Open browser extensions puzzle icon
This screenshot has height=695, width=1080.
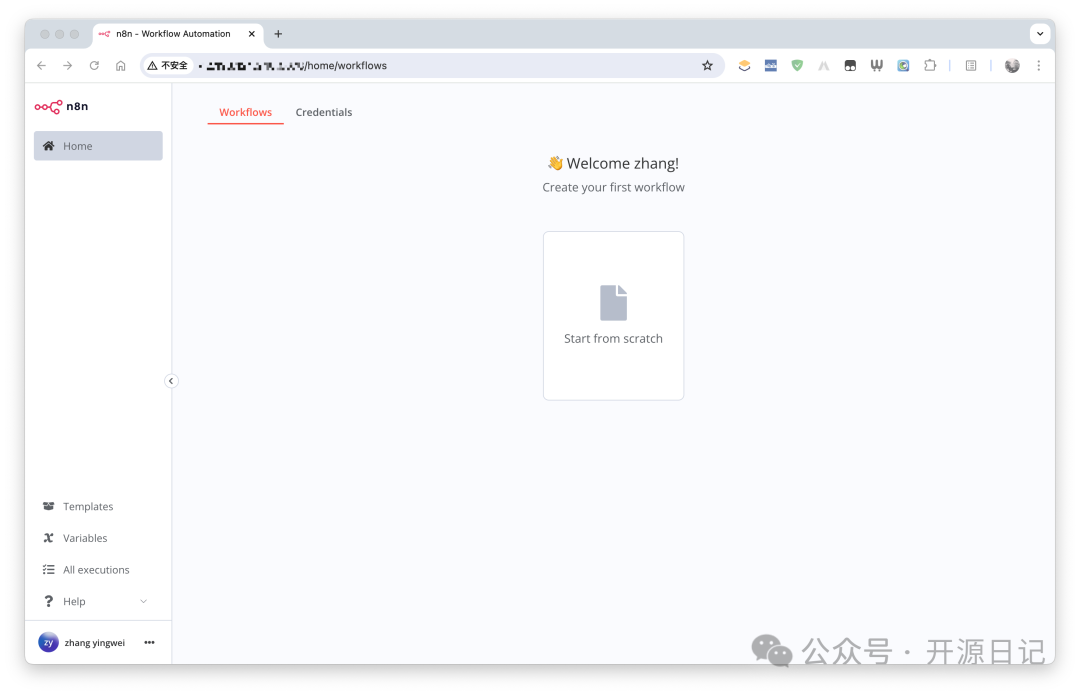pyautogui.click(x=930, y=66)
